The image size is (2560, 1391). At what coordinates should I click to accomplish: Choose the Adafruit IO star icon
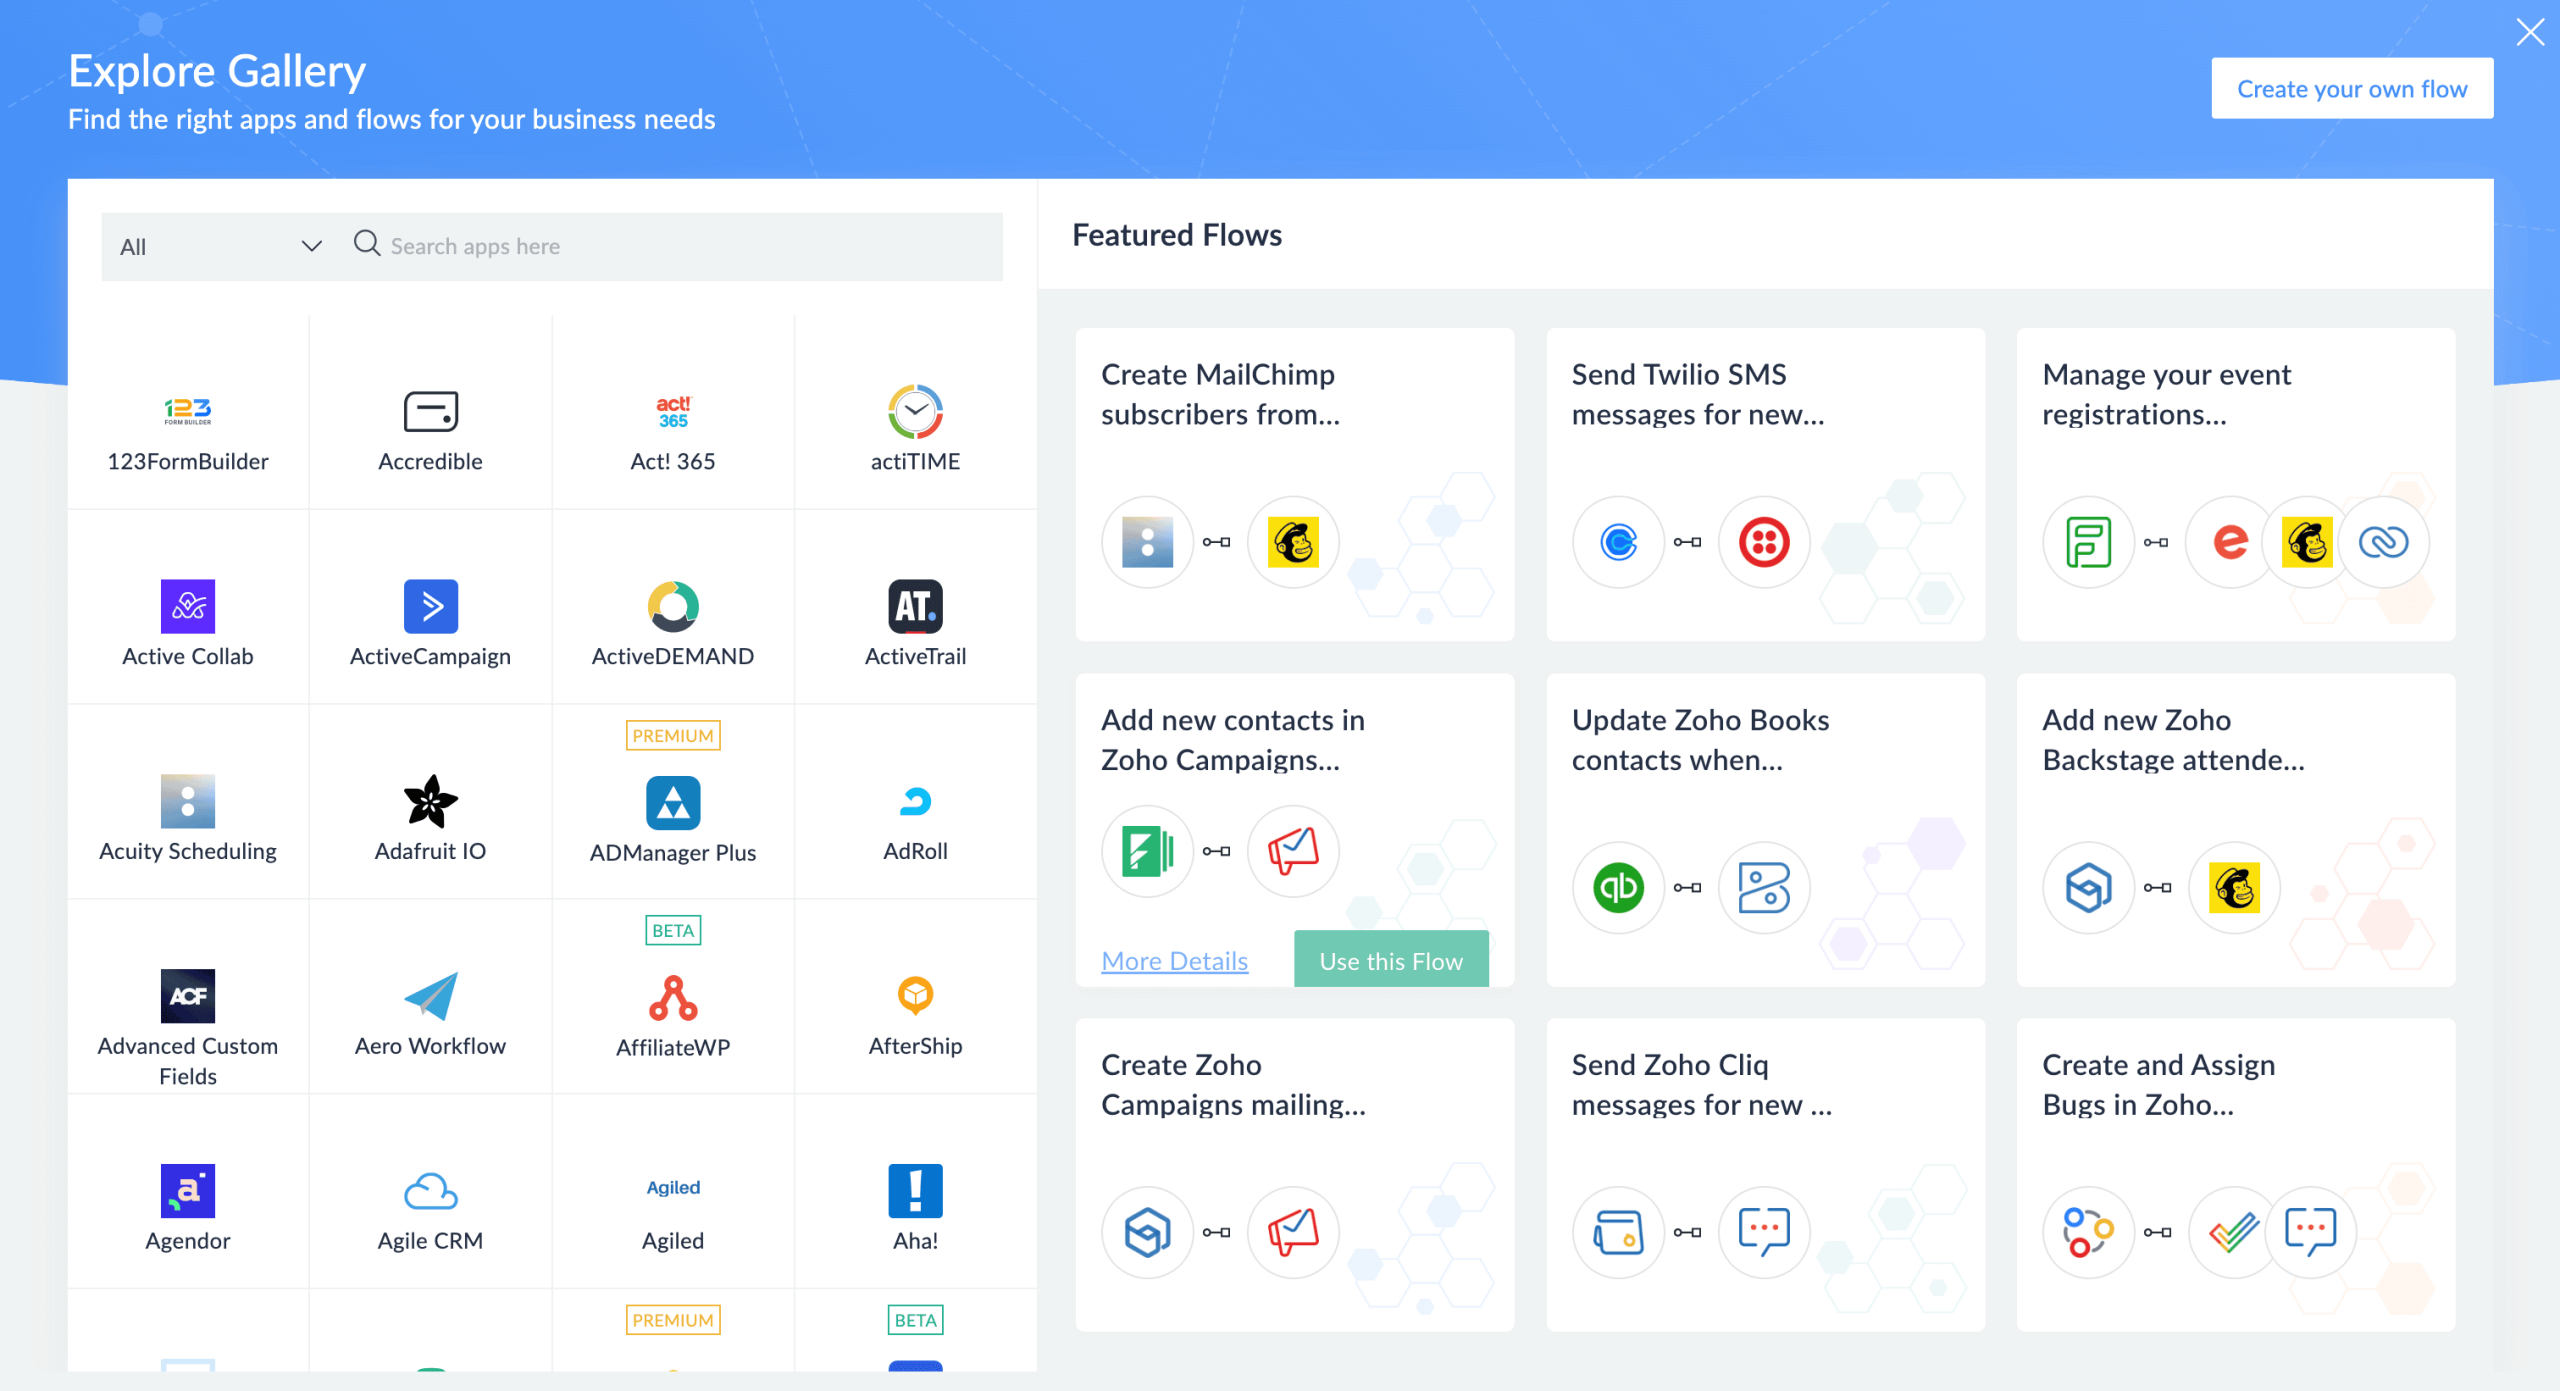pyautogui.click(x=430, y=801)
